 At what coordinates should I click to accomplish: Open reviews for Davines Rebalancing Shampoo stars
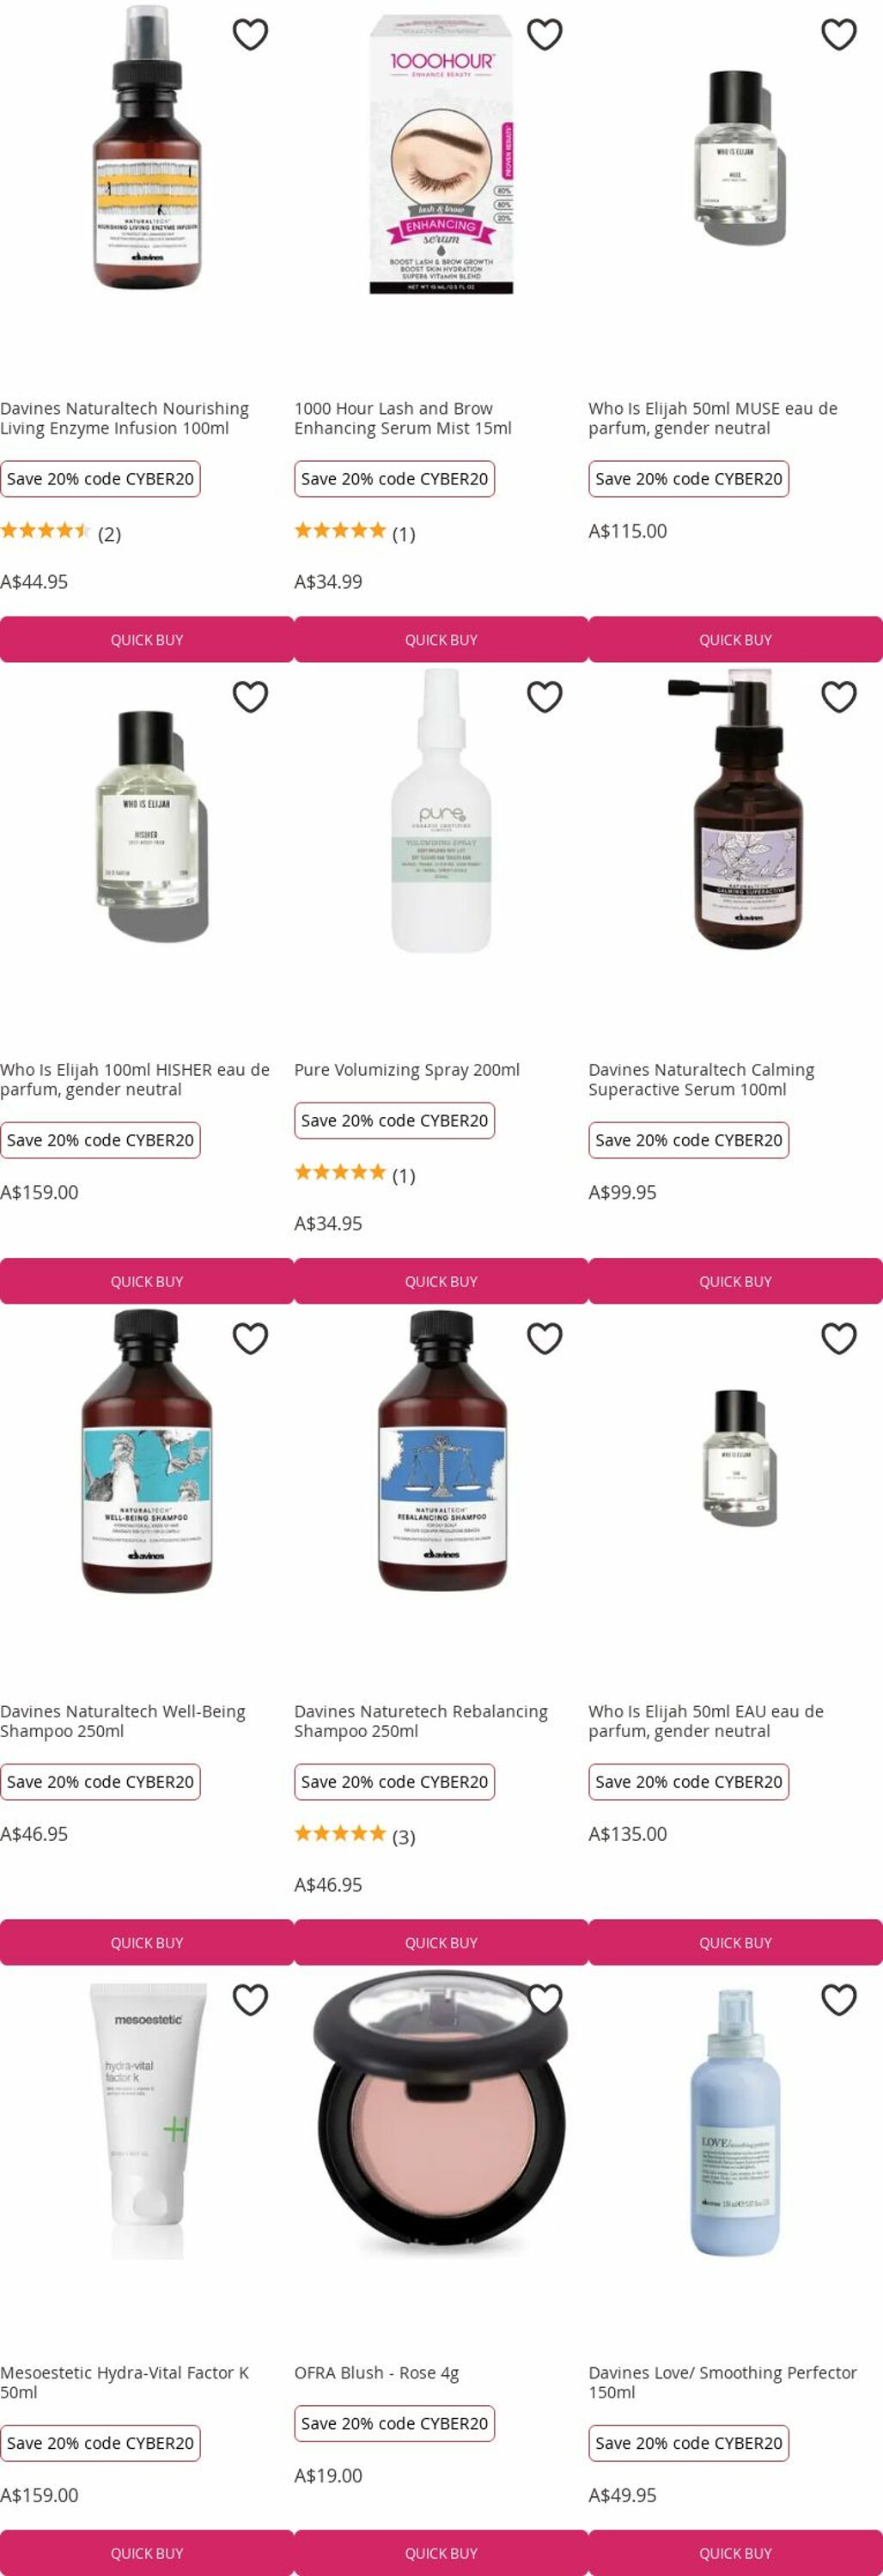pos(340,1833)
